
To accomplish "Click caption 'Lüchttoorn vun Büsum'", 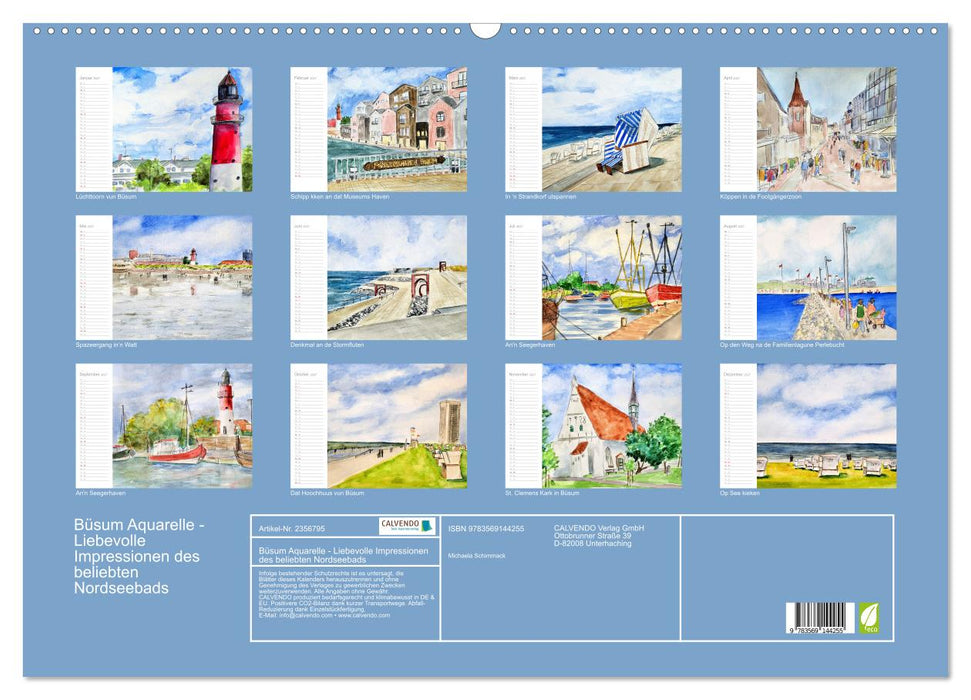I will pyautogui.click(x=106, y=196).
